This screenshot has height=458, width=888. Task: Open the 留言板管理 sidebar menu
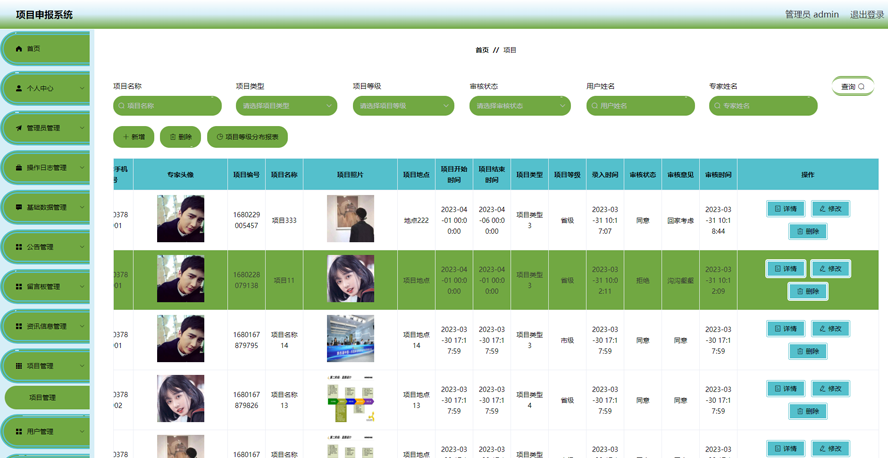46,286
